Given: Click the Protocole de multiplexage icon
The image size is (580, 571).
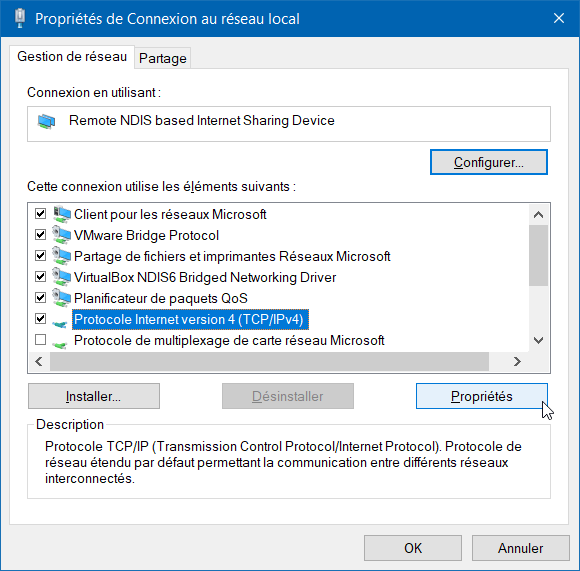Looking at the screenshot, I should pyautogui.click(x=60, y=345).
